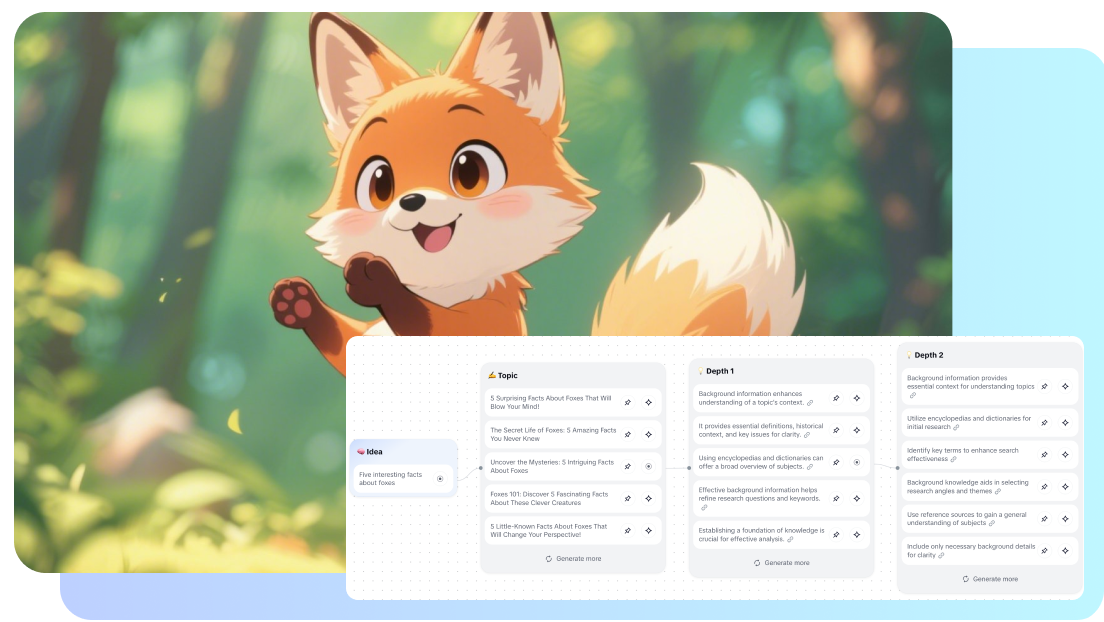Pin the "Identify key terms" Depth 2 item
This screenshot has width=1104, height=622.
pyautogui.click(x=1044, y=455)
